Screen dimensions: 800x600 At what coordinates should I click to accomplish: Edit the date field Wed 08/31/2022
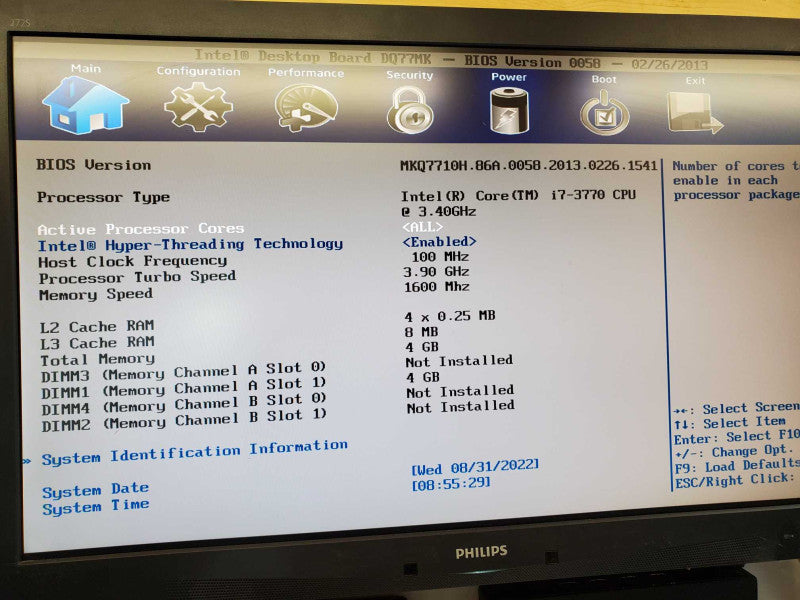click(x=475, y=467)
